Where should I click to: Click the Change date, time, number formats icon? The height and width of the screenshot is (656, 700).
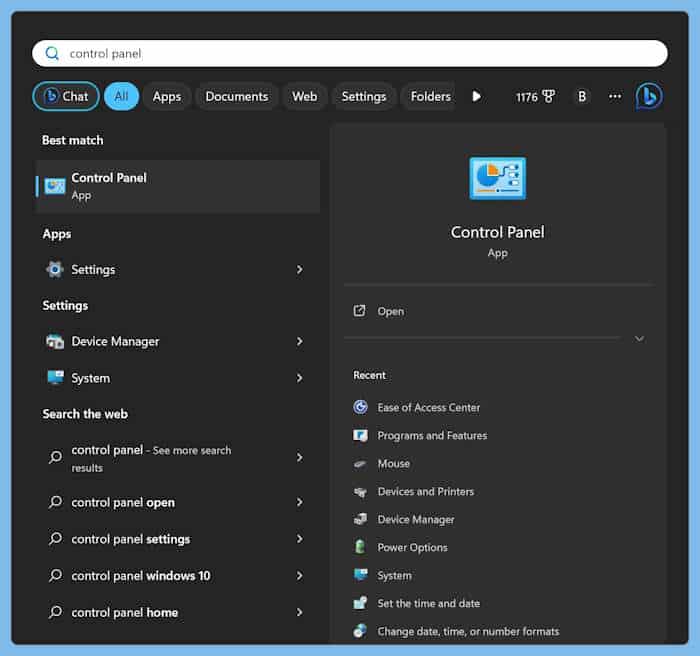click(x=360, y=631)
